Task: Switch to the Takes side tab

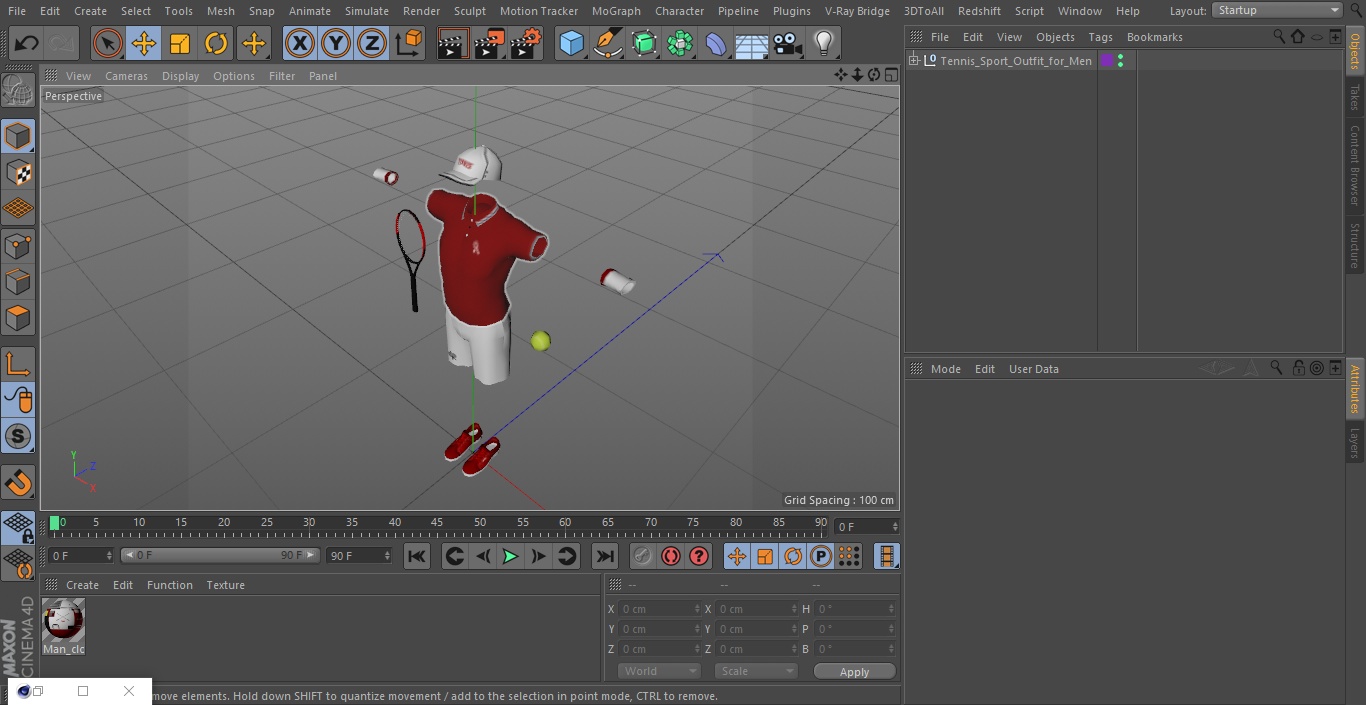Action: pyautogui.click(x=1355, y=97)
